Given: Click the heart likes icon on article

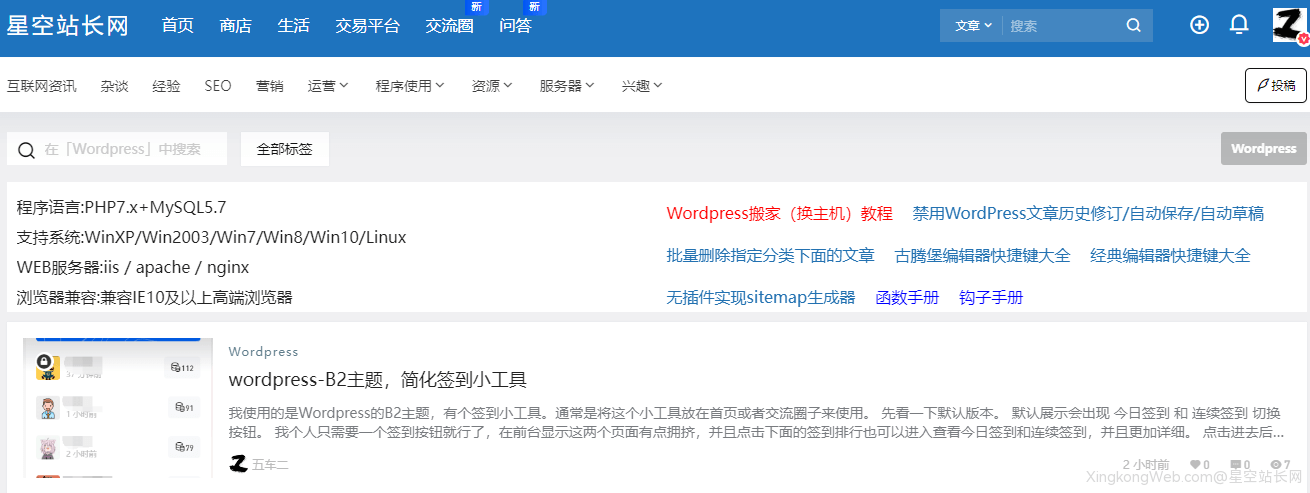Looking at the screenshot, I should click(1193, 465).
